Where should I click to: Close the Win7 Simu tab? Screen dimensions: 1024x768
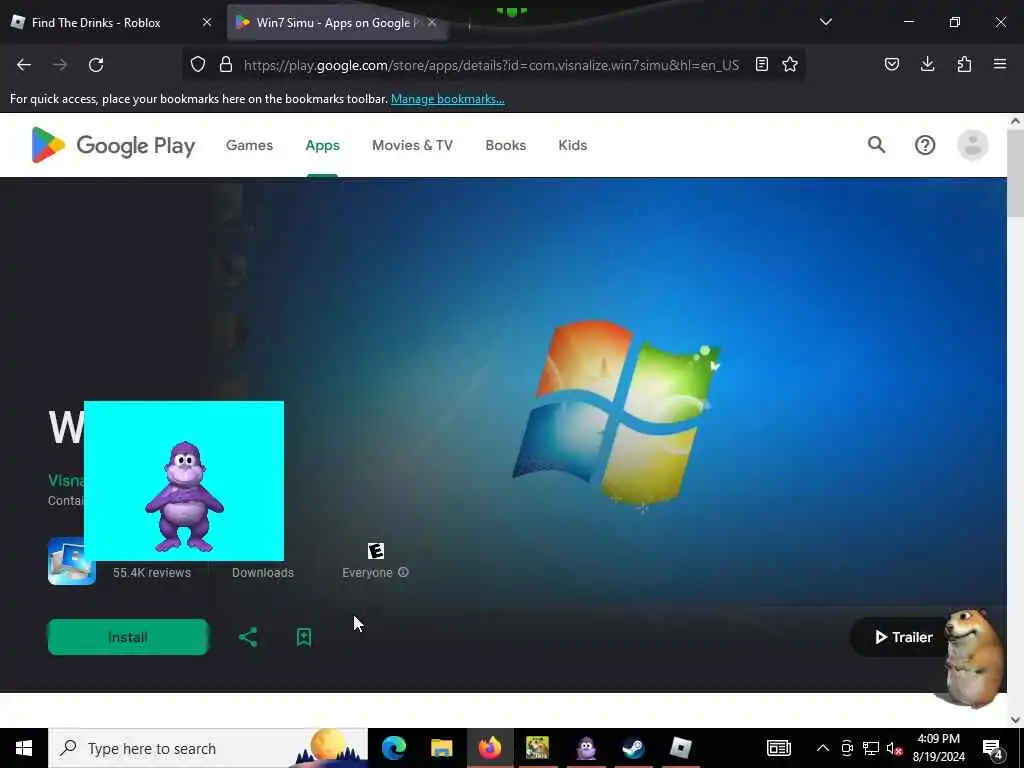432,22
